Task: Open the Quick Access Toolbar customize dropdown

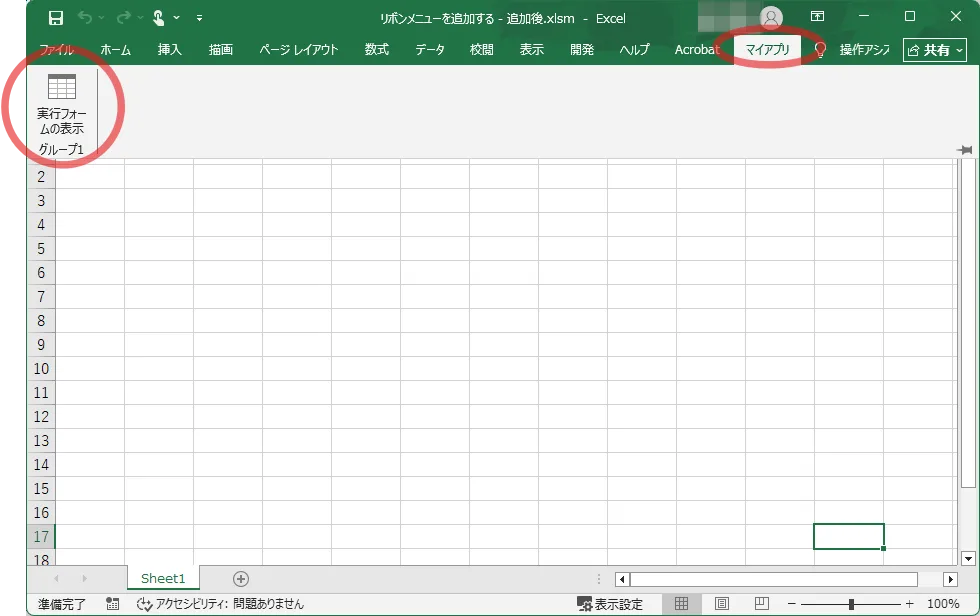Action: tap(200, 16)
